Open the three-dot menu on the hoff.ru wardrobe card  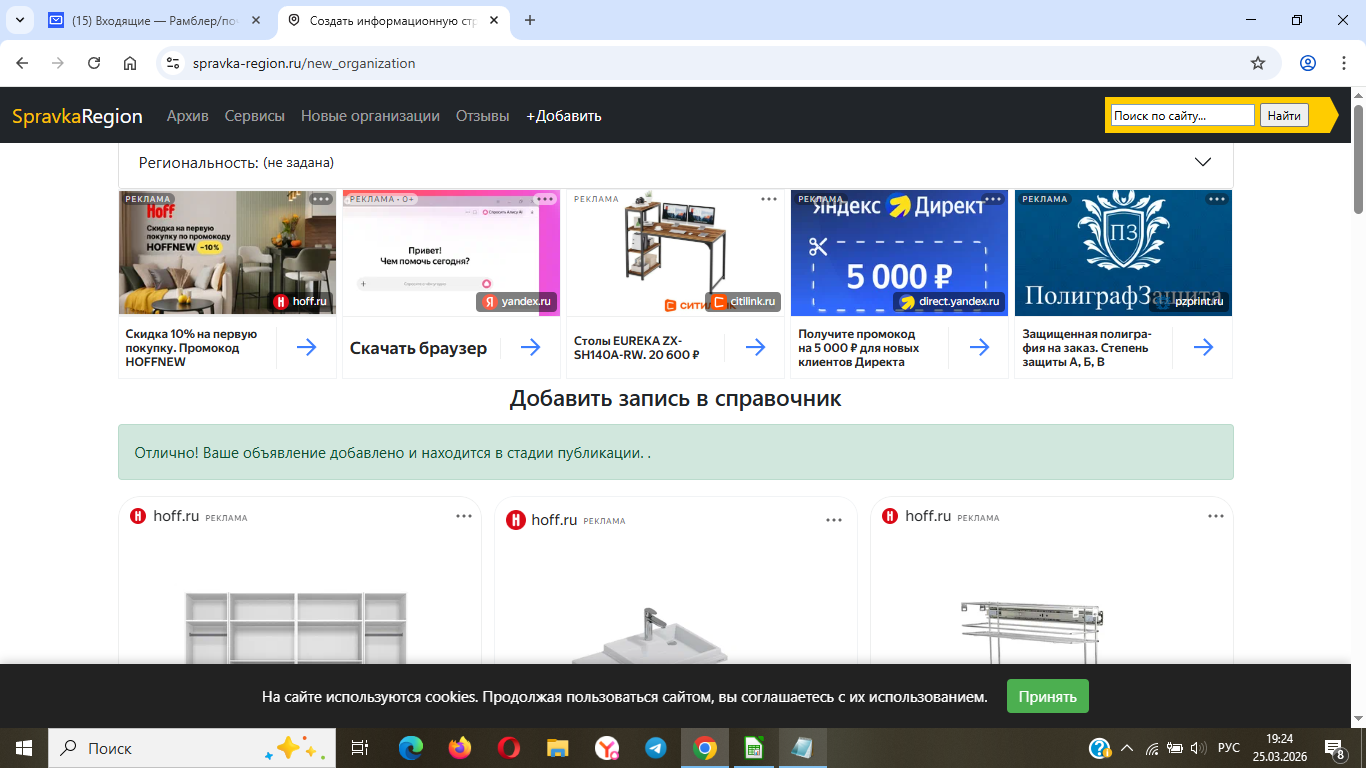[x=464, y=516]
